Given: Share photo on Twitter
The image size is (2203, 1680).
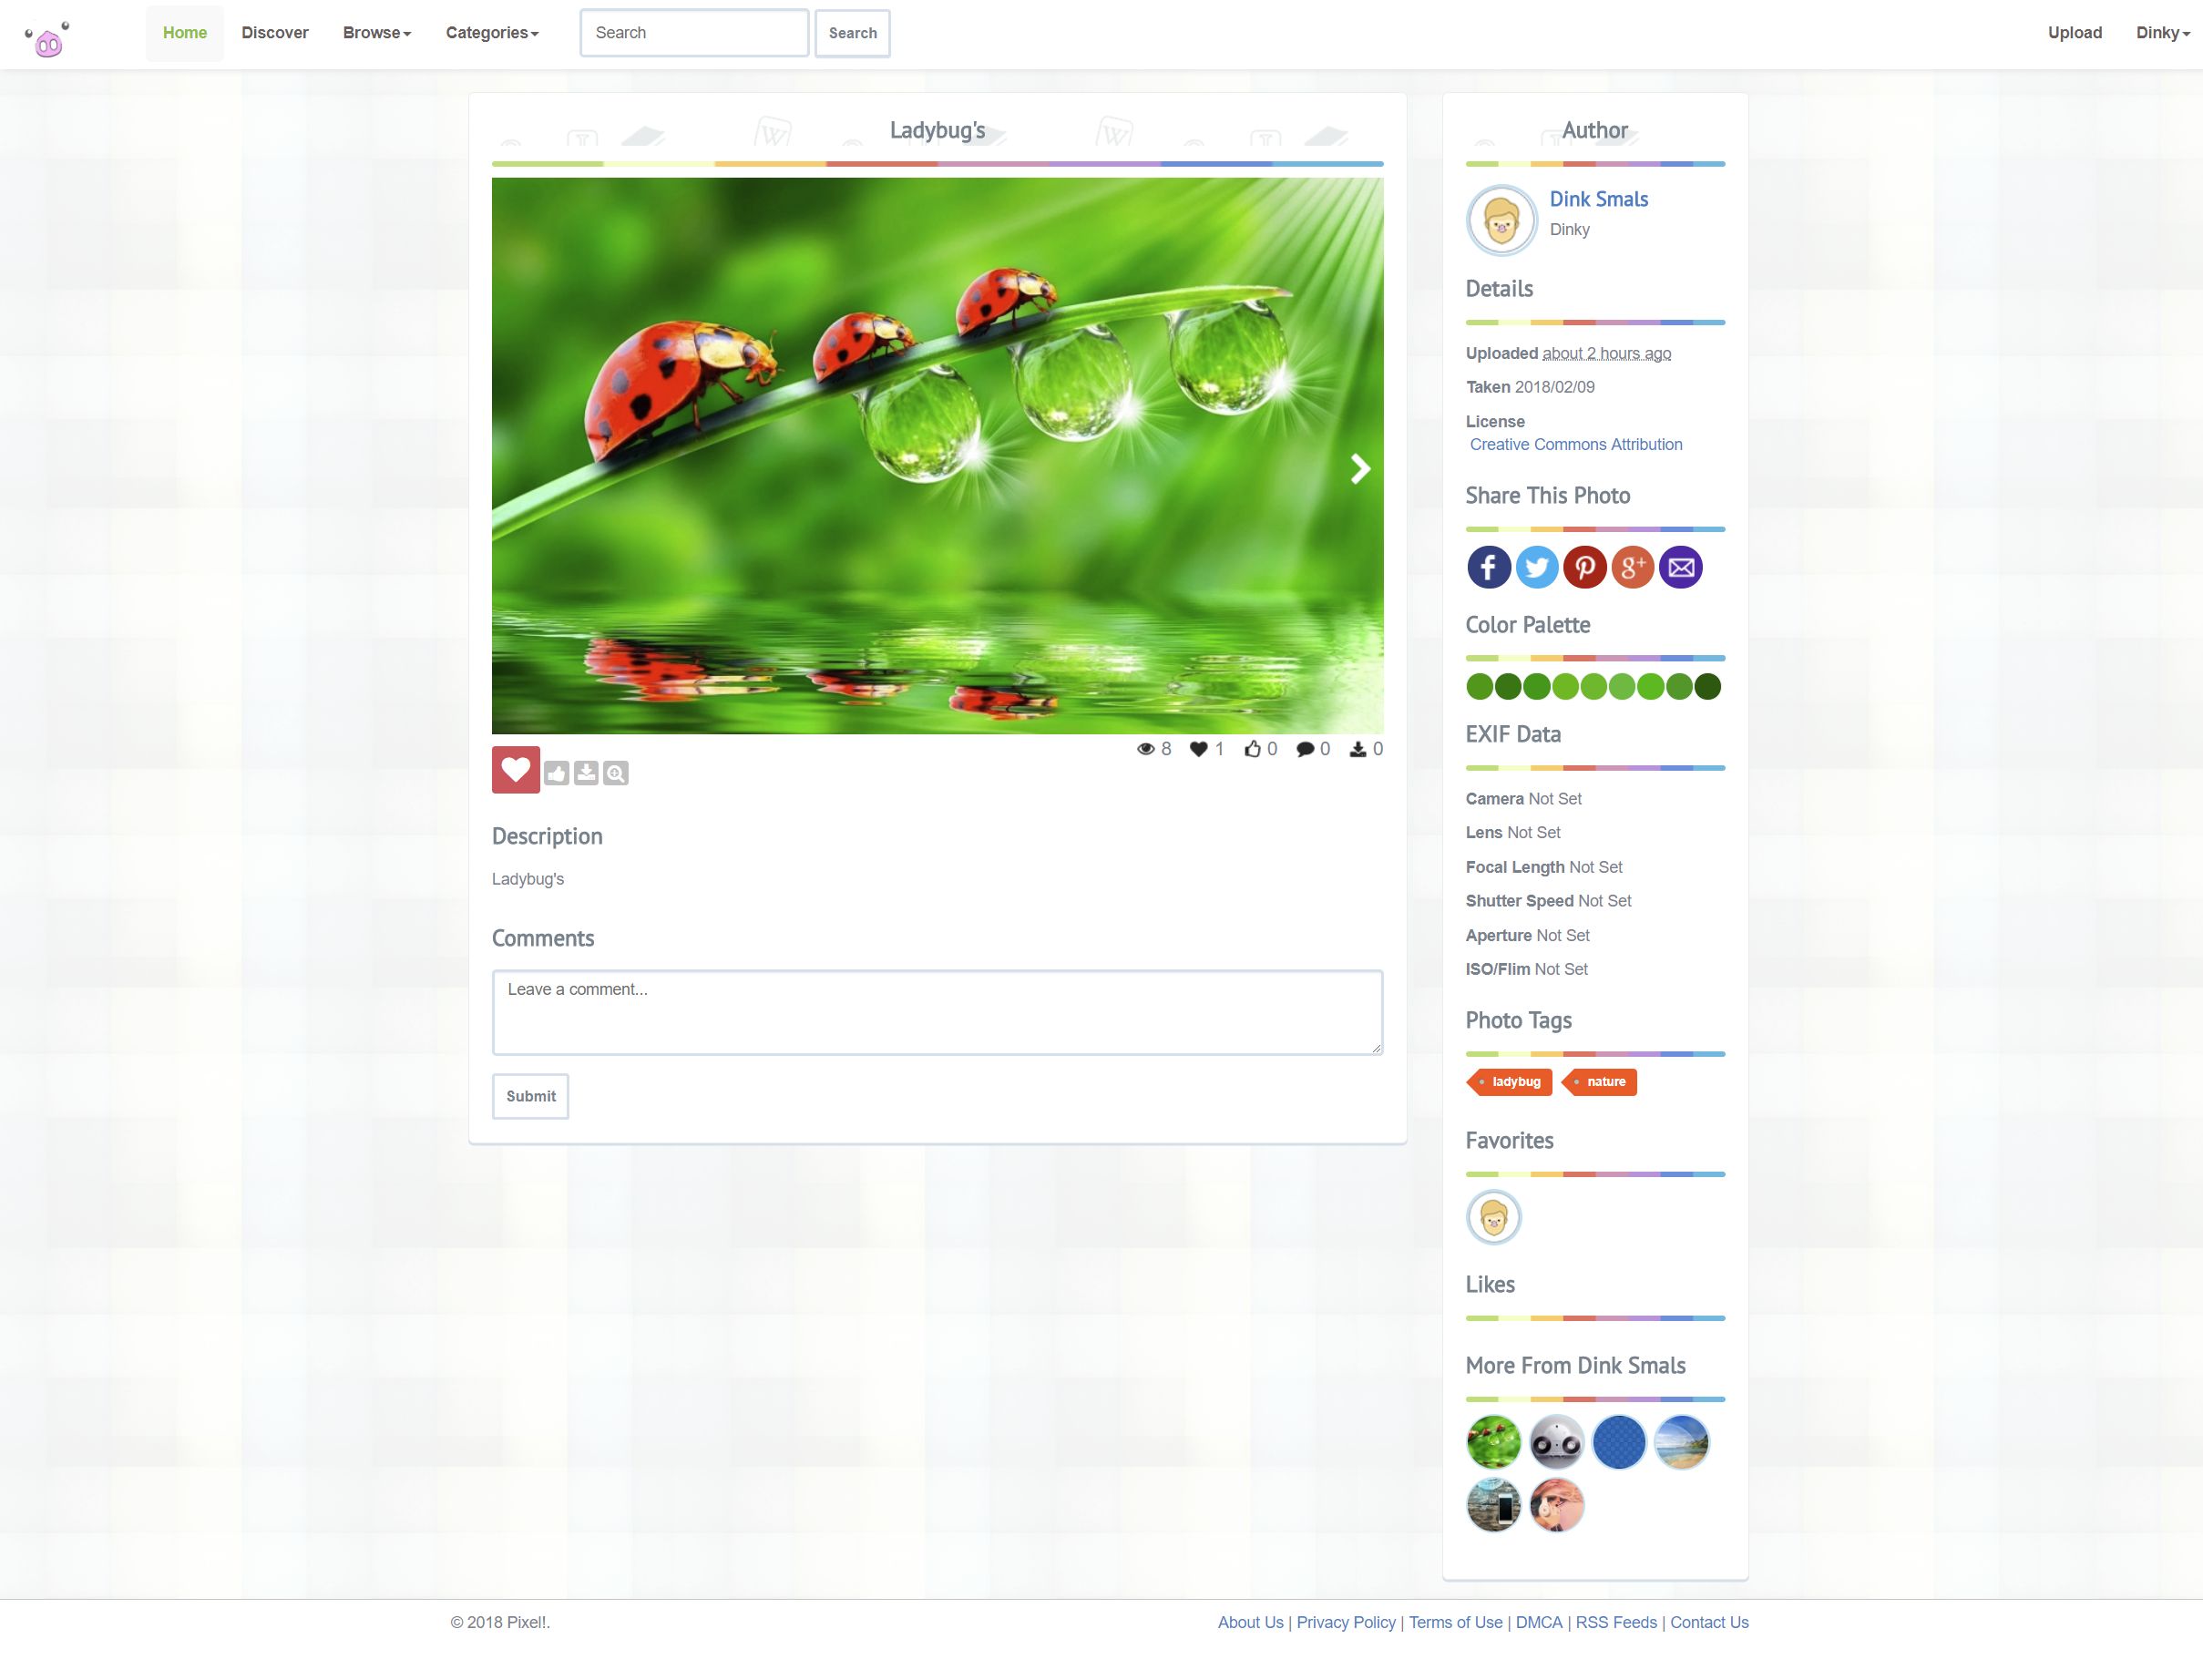Looking at the screenshot, I should point(1536,567).
